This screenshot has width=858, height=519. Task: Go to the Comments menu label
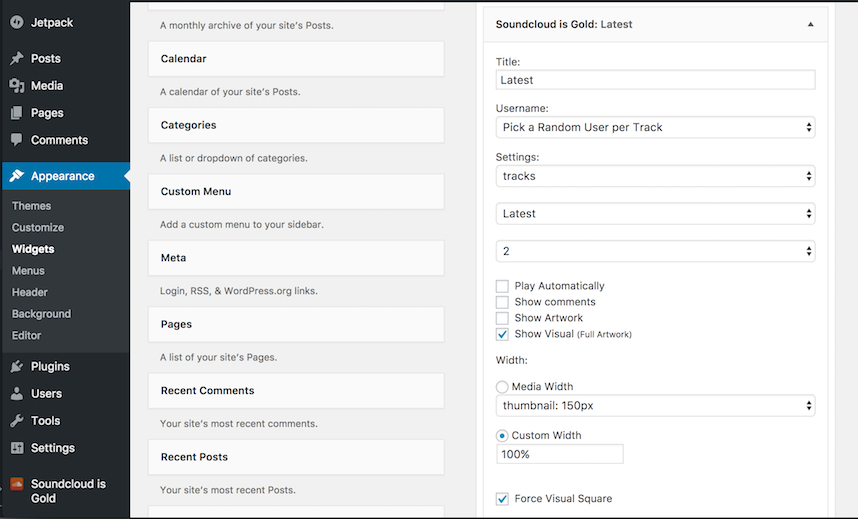[59, 140]
